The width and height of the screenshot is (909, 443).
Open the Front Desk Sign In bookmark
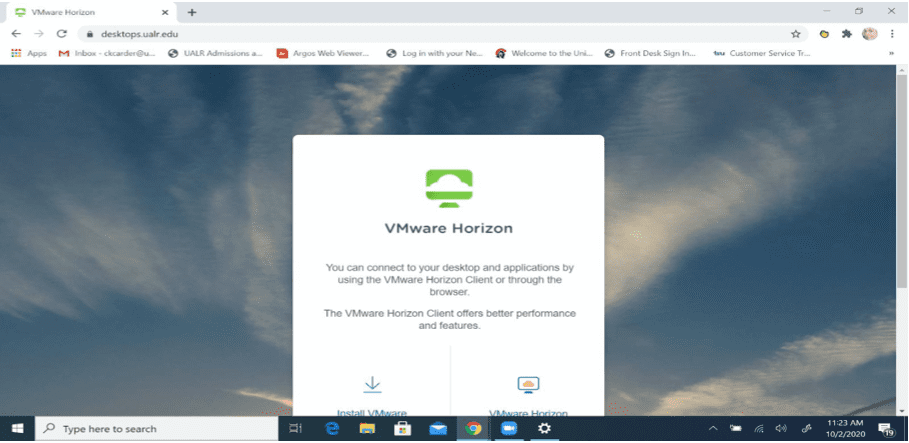pos(650,53)
